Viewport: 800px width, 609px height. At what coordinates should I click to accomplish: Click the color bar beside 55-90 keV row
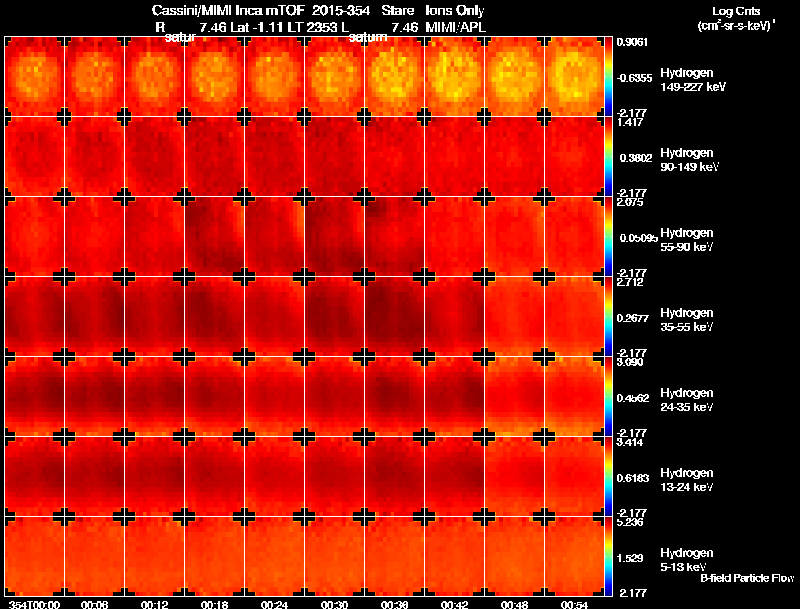(x=608, y=237)
